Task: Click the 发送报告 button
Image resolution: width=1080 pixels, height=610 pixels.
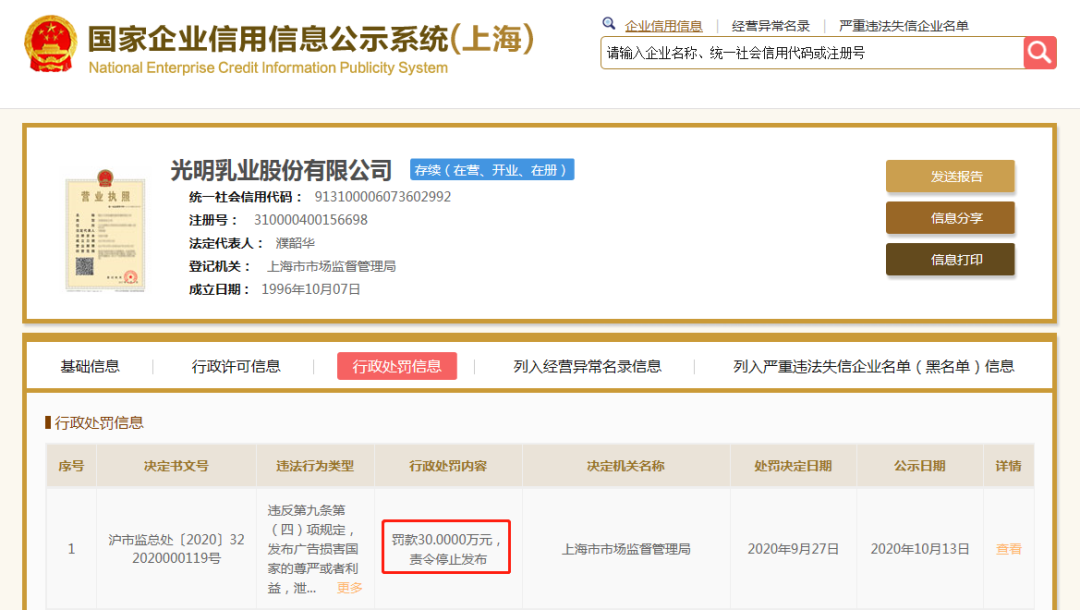Action: 950,176
